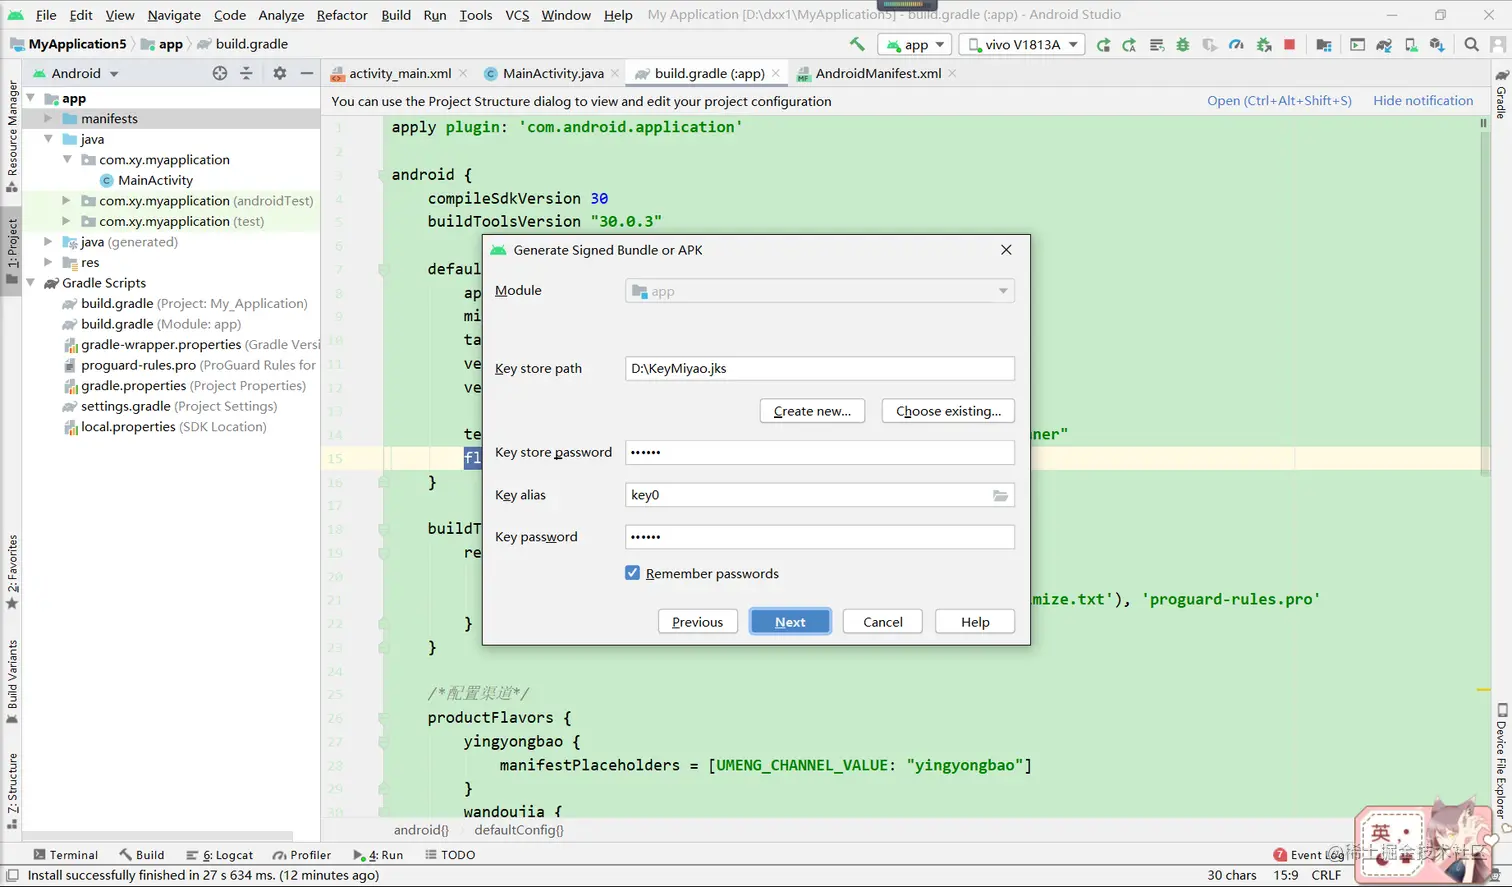1512x887 pixels.
Task: Open the SDK Manager icon
Action: (x=1437, y=44)
